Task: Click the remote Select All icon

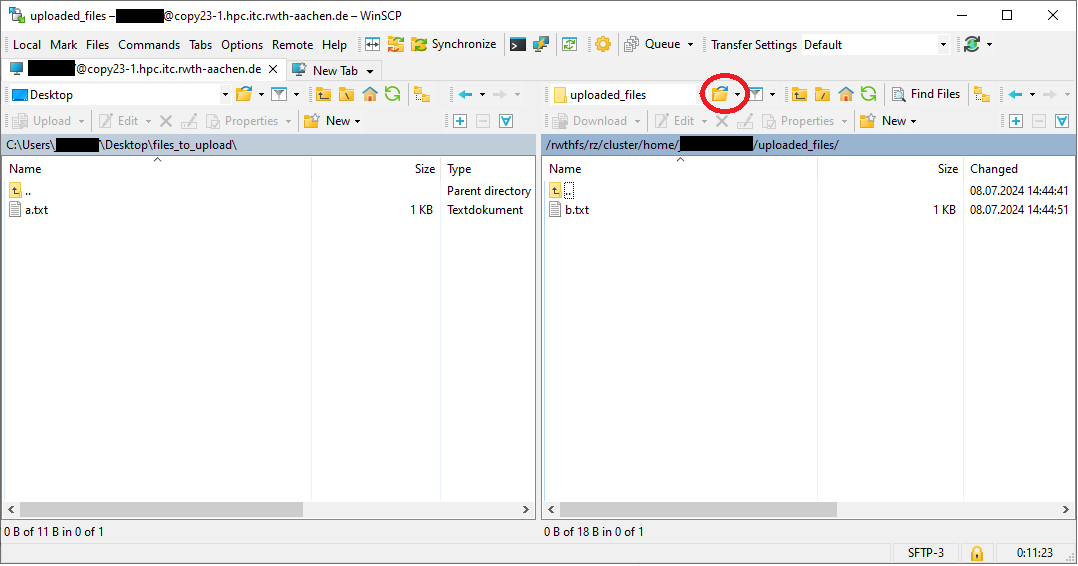Action: pyautogui.click(x=1062, y=121)
